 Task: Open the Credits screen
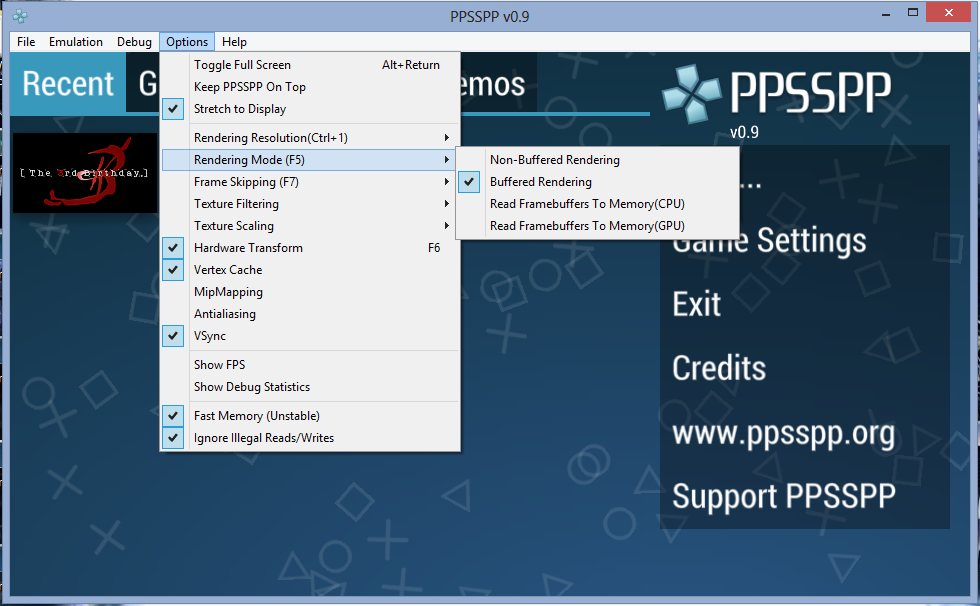tap(719, 368)
